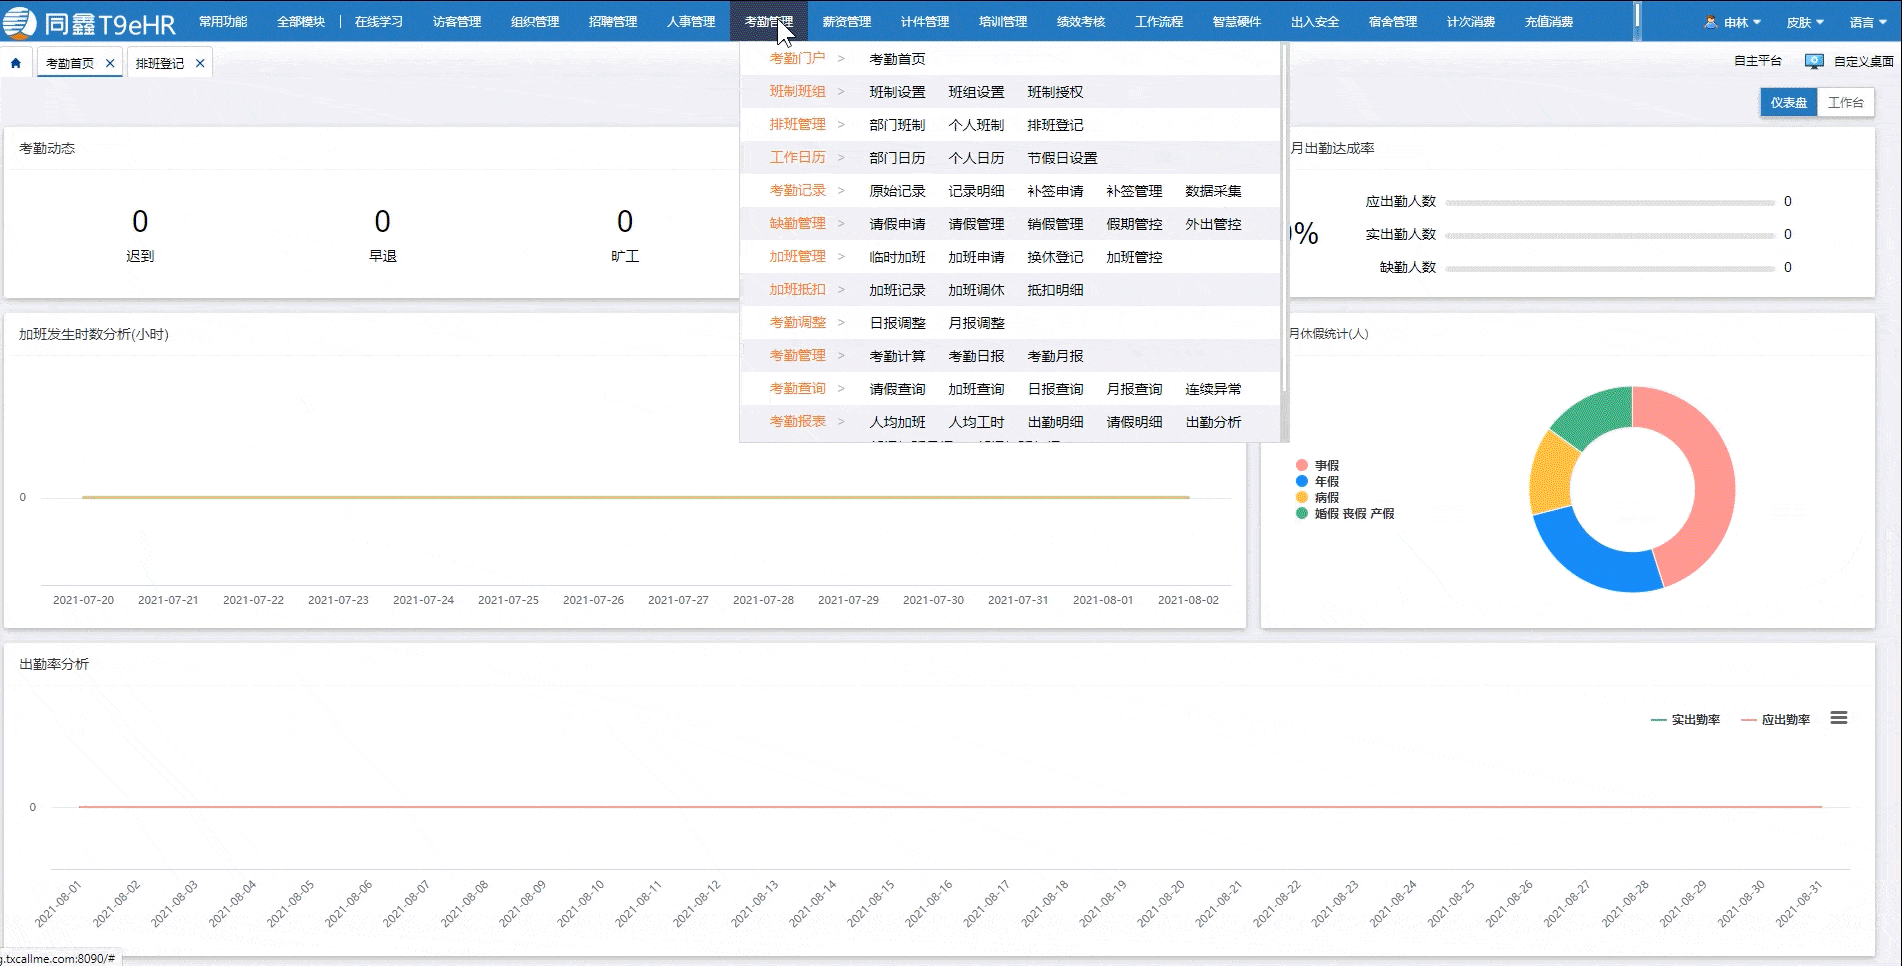The height and width of the screenshot is (966, 1902).
Task: Expand the 语言 language dropdown
Action: coord(1867,22)
